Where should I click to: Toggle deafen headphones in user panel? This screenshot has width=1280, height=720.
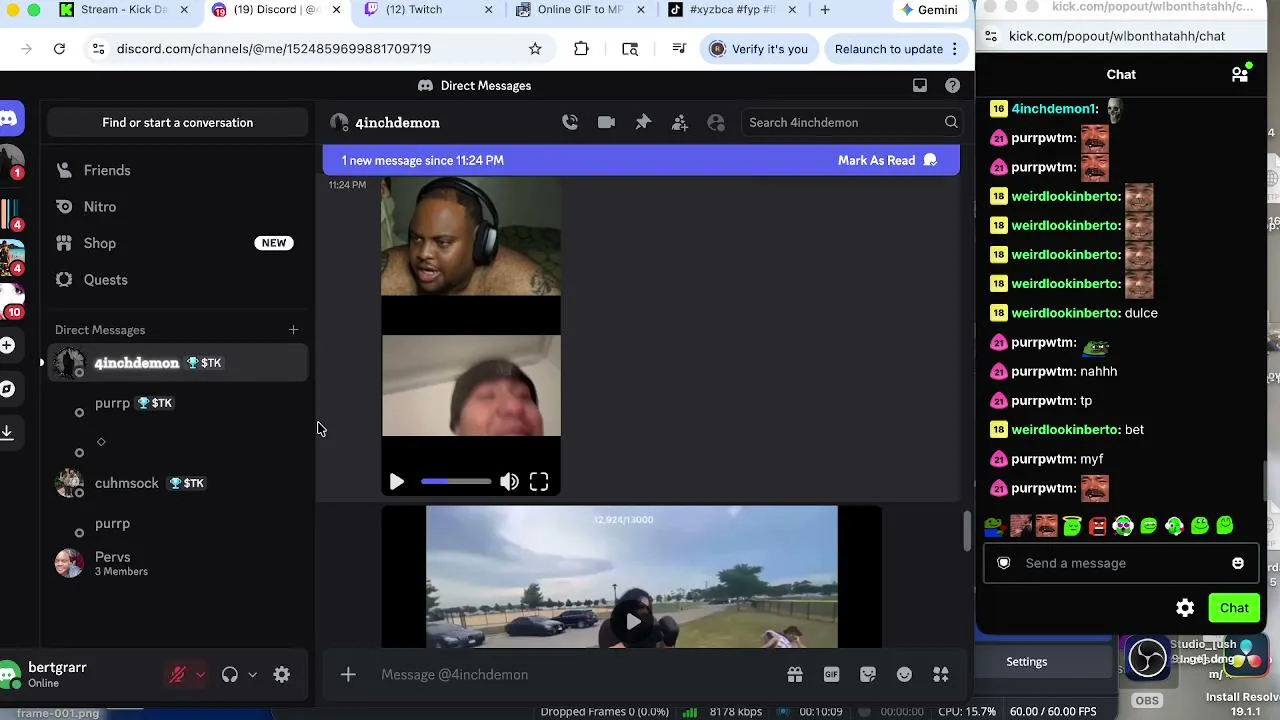pyautogui.click(x=230, y=675)
